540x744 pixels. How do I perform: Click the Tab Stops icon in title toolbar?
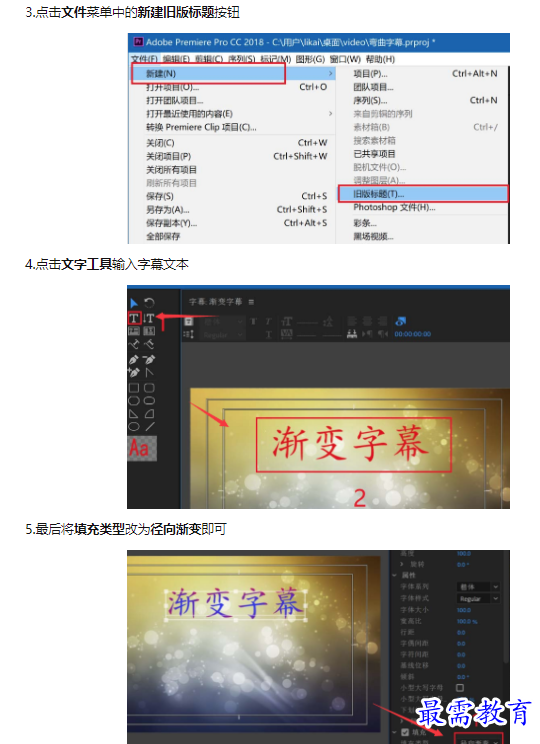(x=352, y=334)
